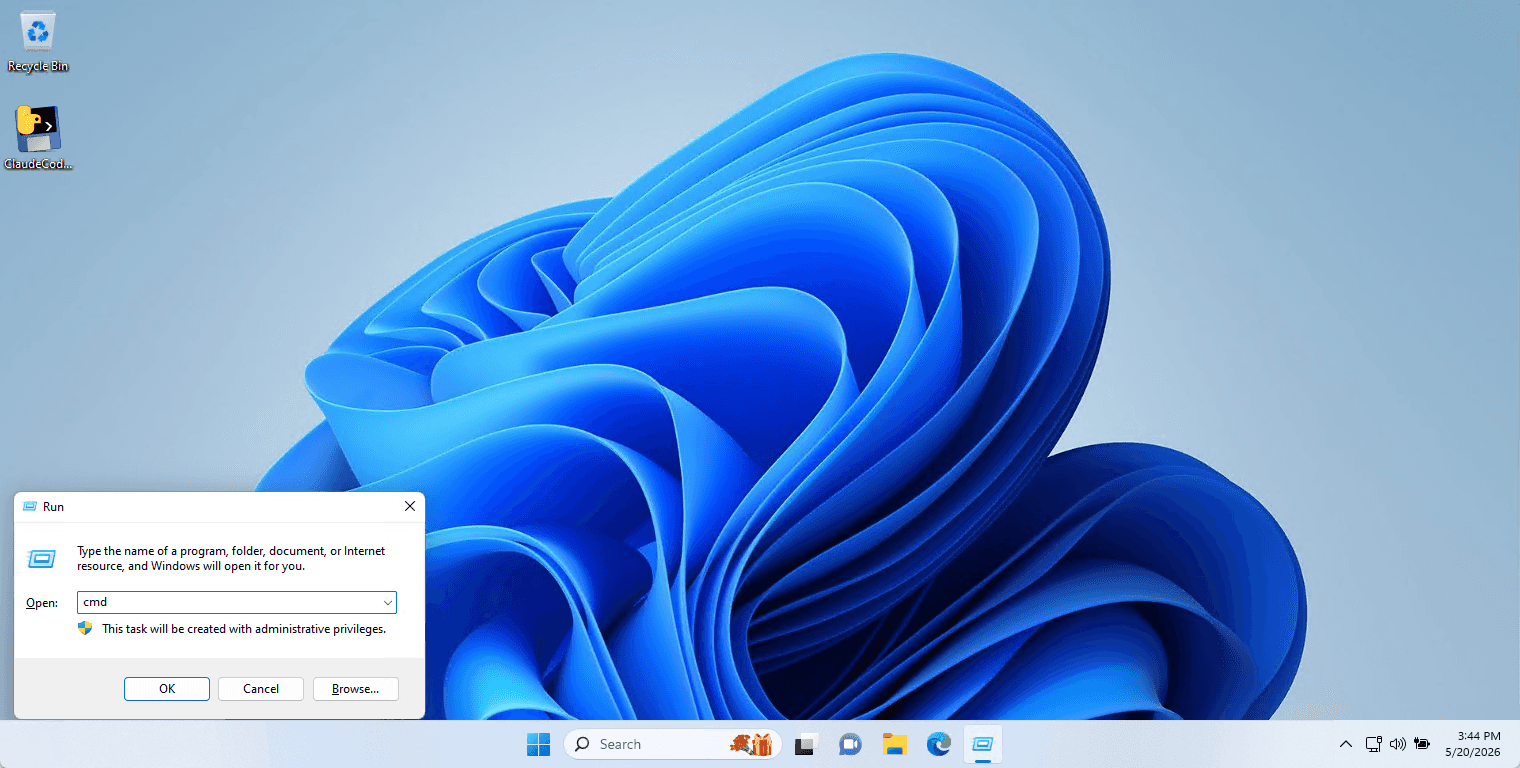Click the battery tray icon
1520x768 pixels.
[x=1422, y=744]
